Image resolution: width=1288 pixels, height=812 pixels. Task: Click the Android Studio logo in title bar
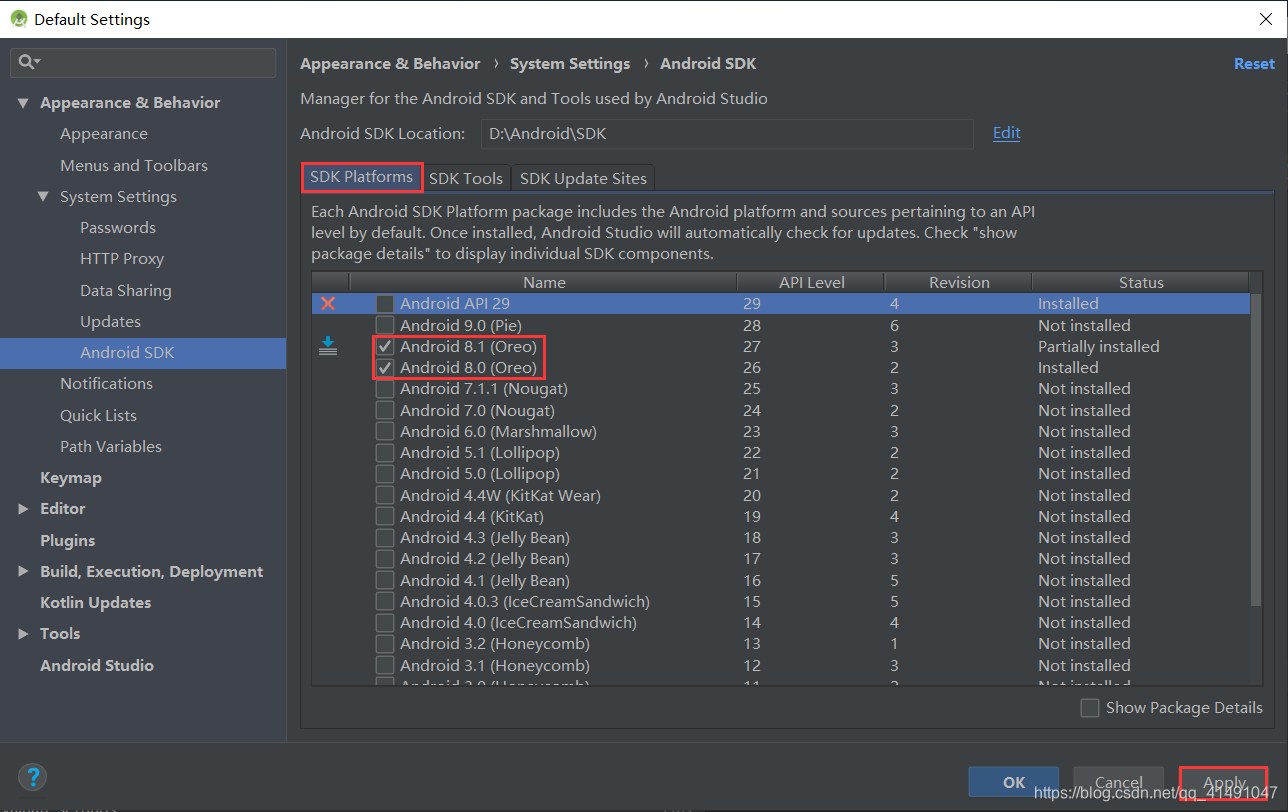click(19, 19)
